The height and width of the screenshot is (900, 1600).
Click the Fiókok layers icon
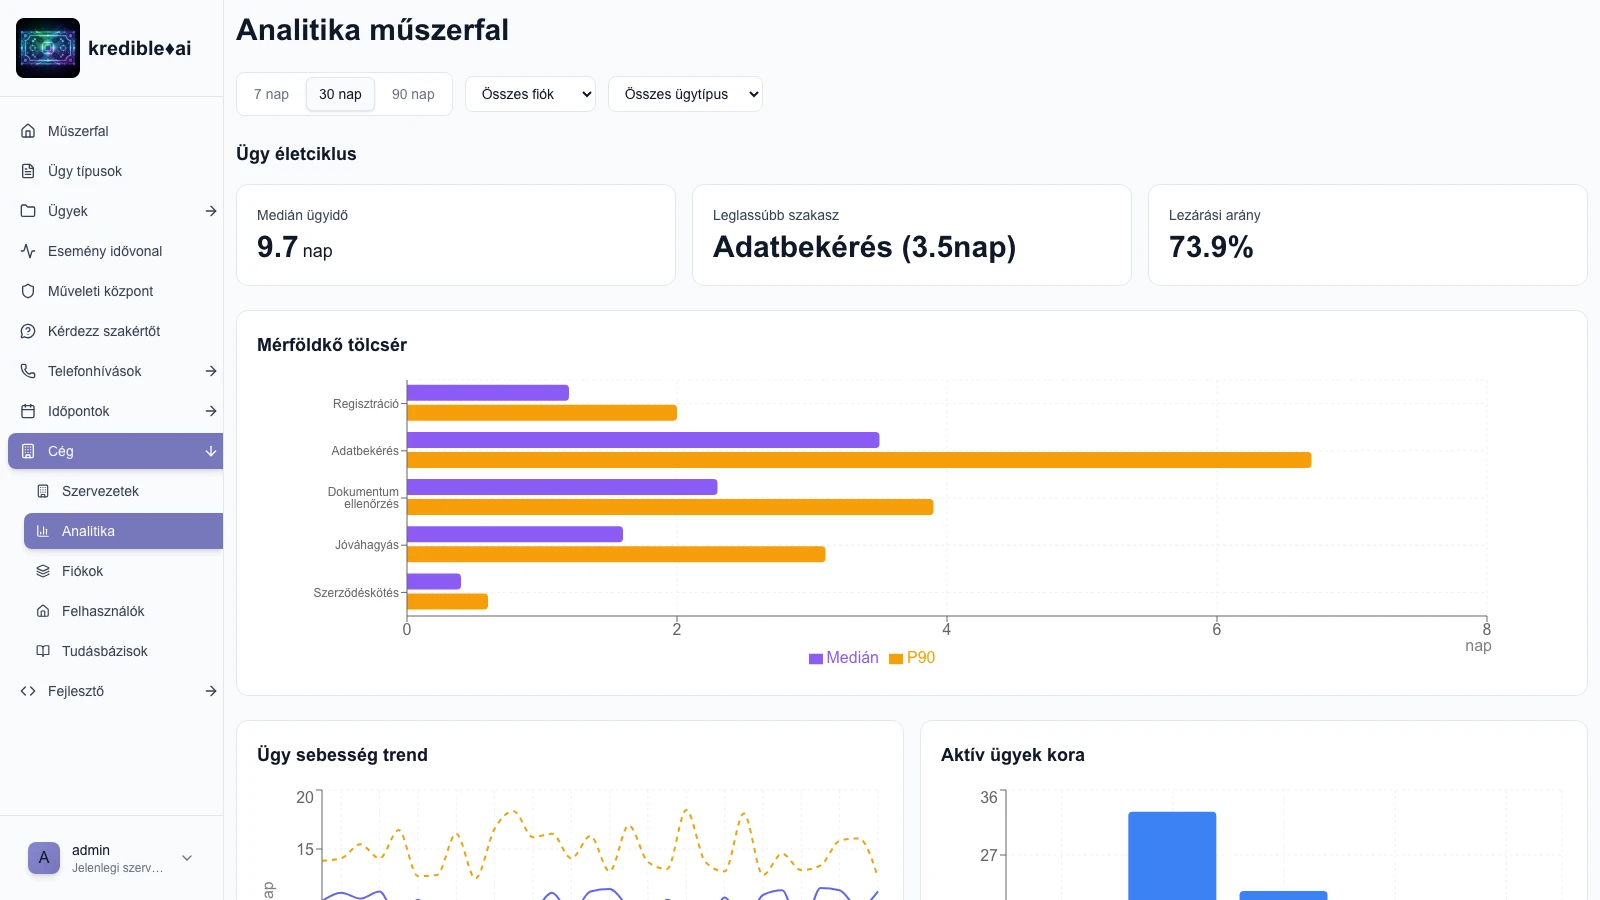(43, 571)
